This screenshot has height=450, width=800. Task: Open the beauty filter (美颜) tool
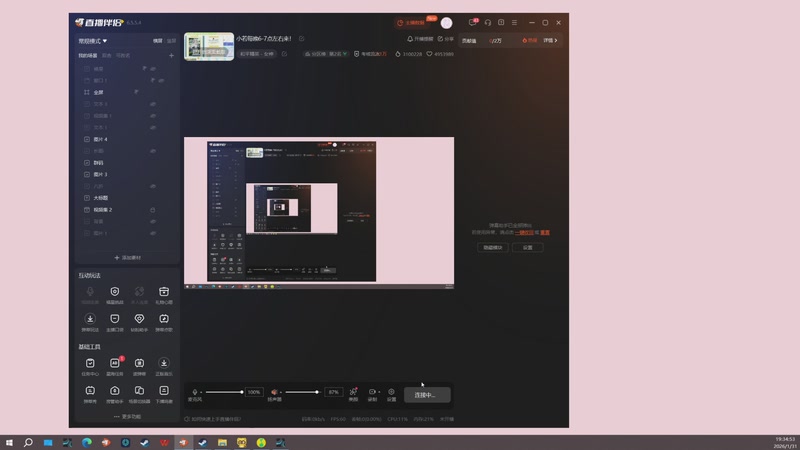(353, 392)
